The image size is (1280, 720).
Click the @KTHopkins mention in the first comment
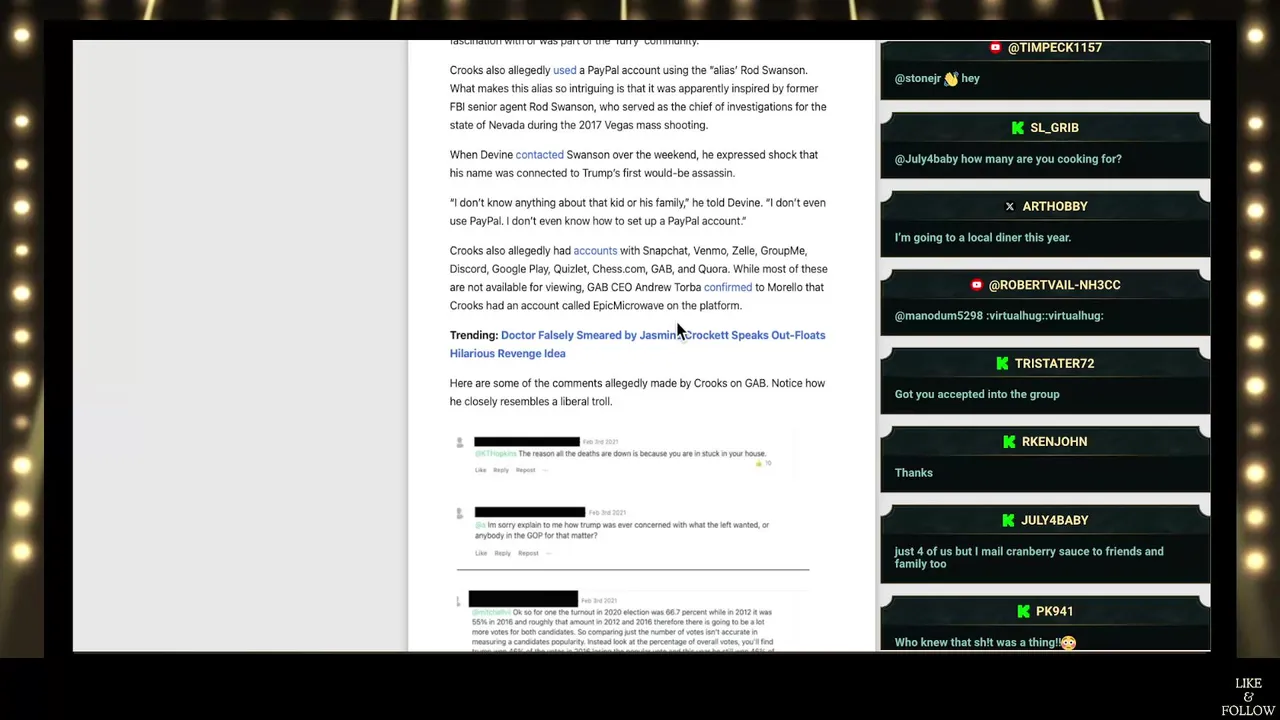tap(495, 454)
